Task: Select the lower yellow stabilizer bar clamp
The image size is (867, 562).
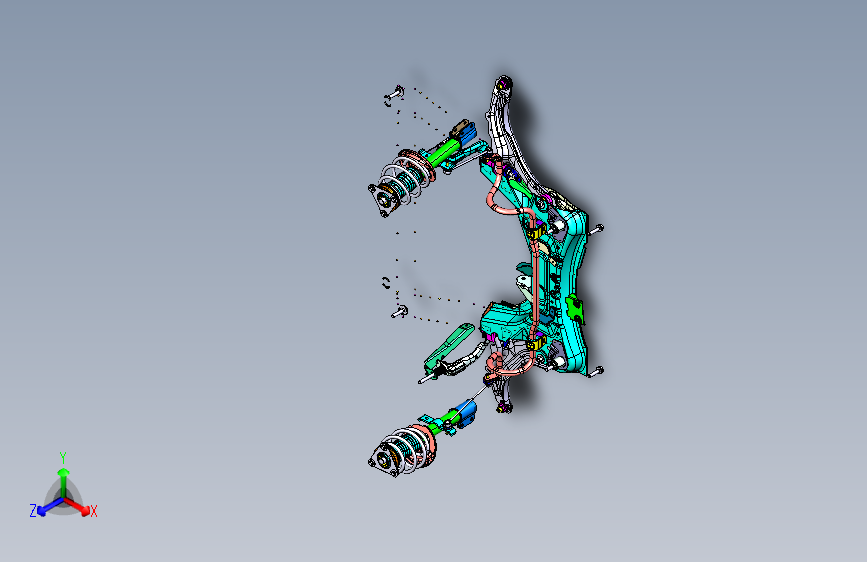Action: (535, 344)
